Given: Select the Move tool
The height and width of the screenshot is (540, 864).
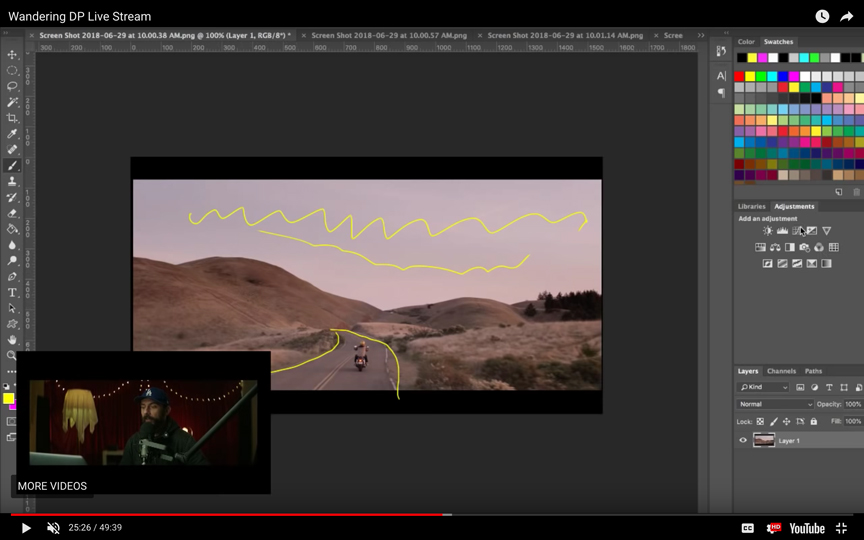Looking at the screenshot, I should coord(12,55).
